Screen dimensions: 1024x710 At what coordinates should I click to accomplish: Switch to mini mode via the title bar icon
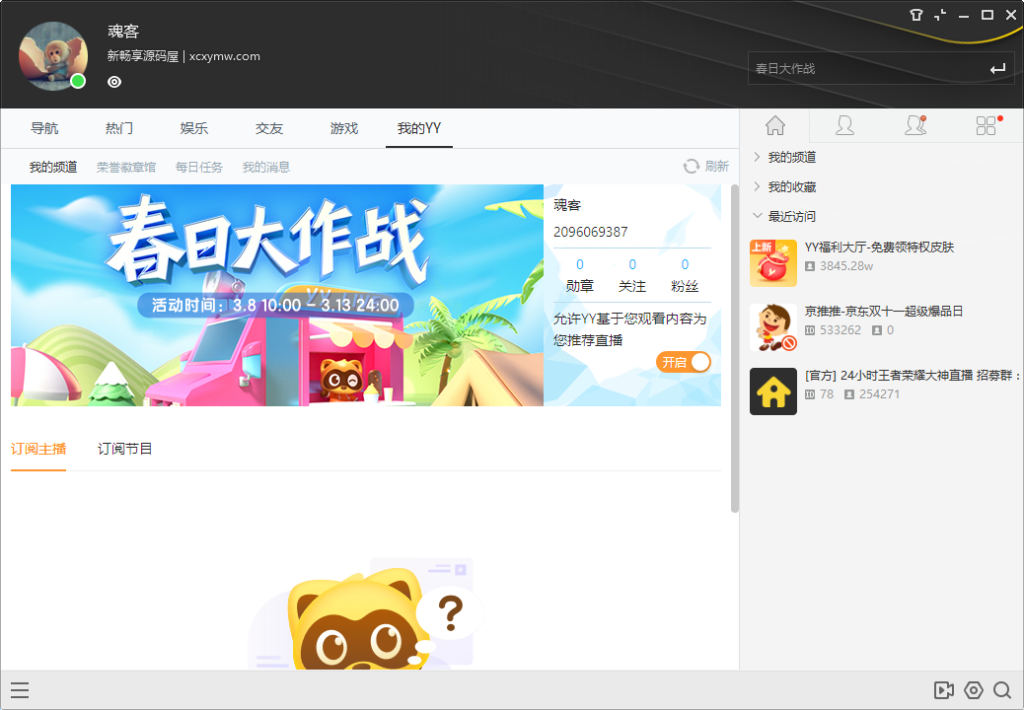[938, 15]
